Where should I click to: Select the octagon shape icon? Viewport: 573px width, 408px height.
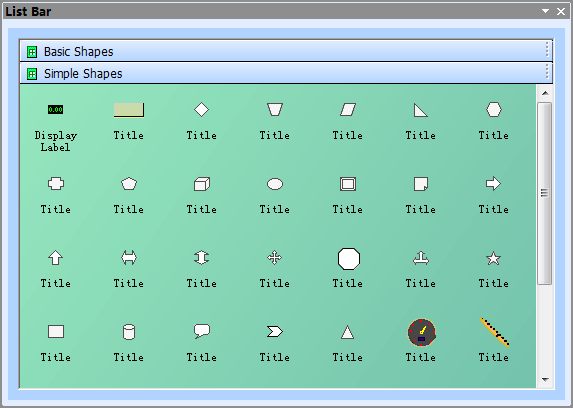(349, 259)
